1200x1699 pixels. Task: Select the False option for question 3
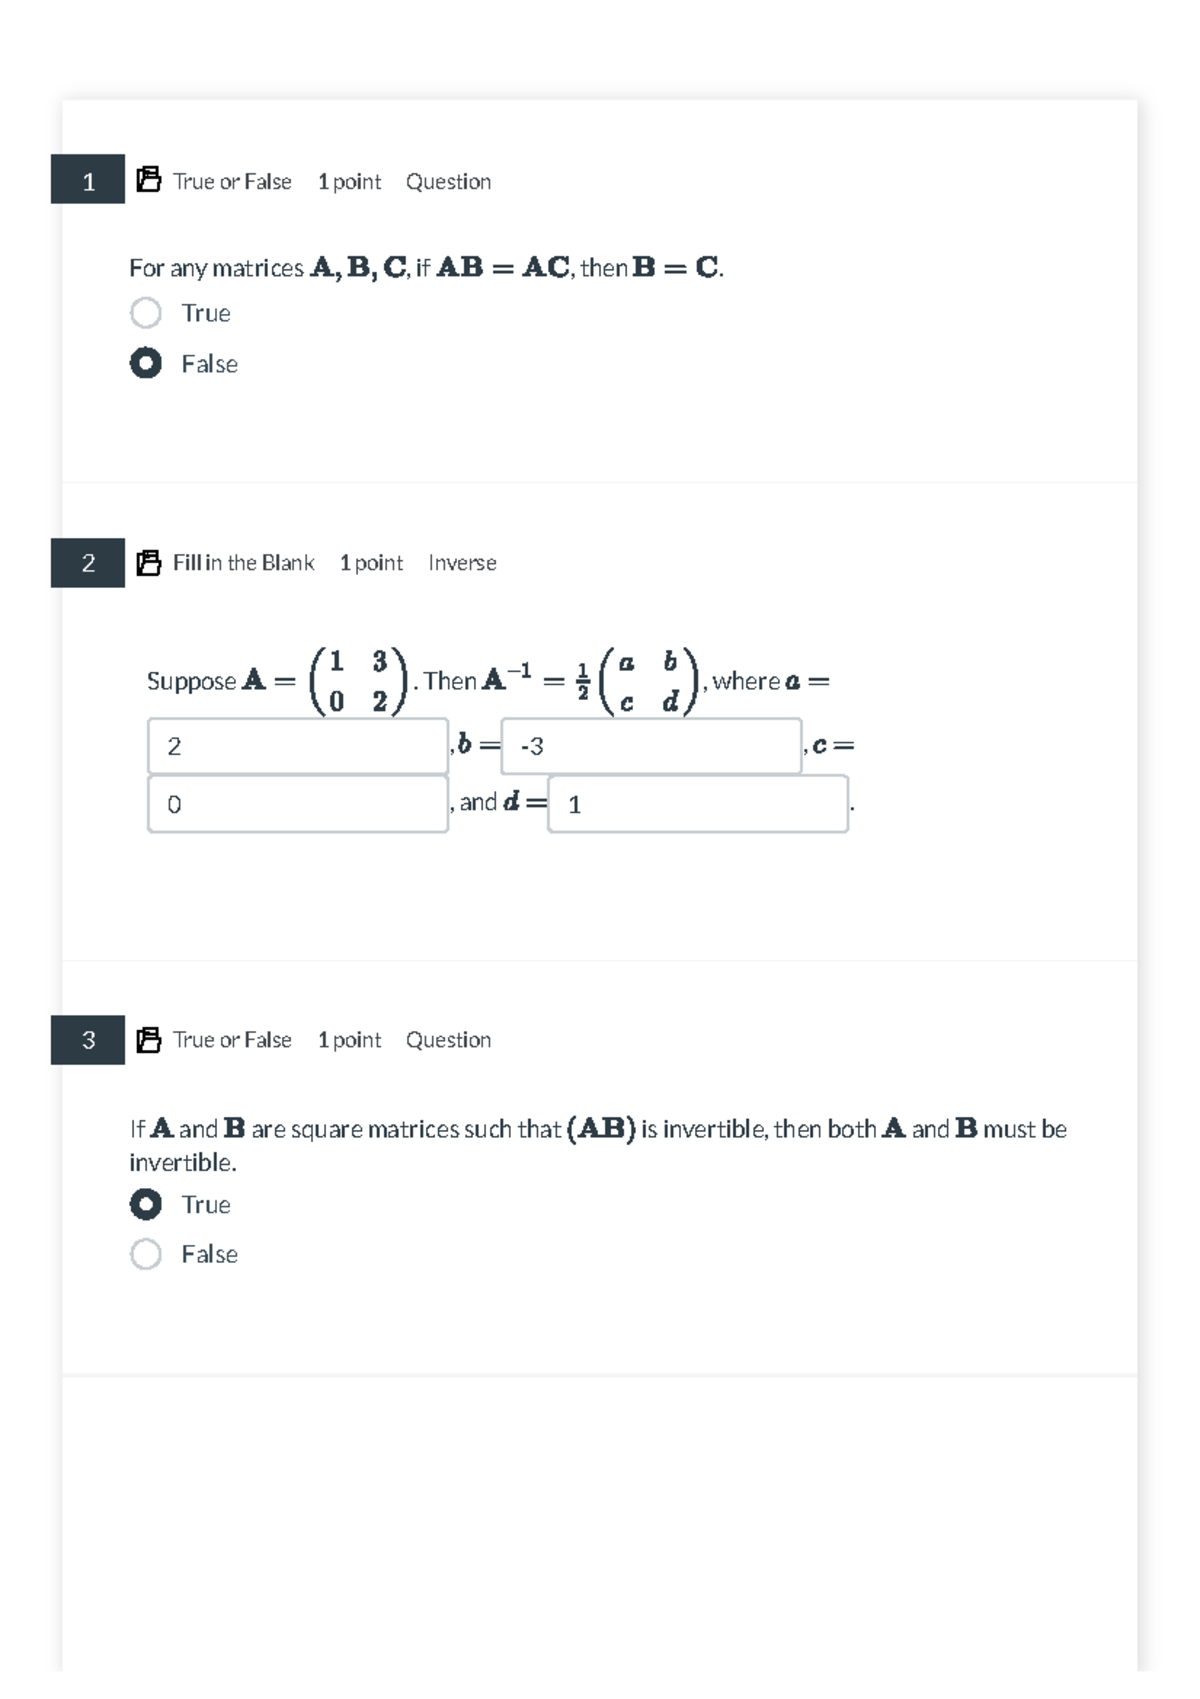145,1253
